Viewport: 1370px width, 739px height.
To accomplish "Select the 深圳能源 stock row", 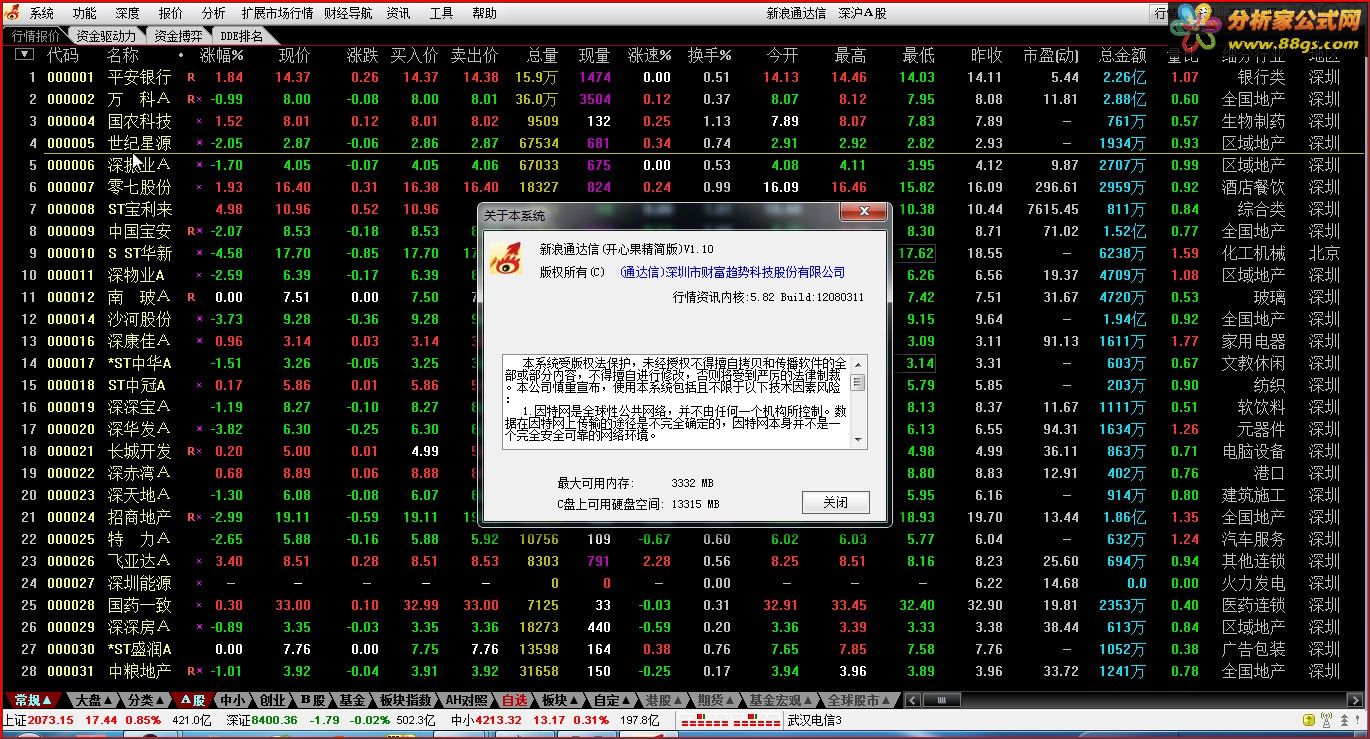I will [685, 583].
